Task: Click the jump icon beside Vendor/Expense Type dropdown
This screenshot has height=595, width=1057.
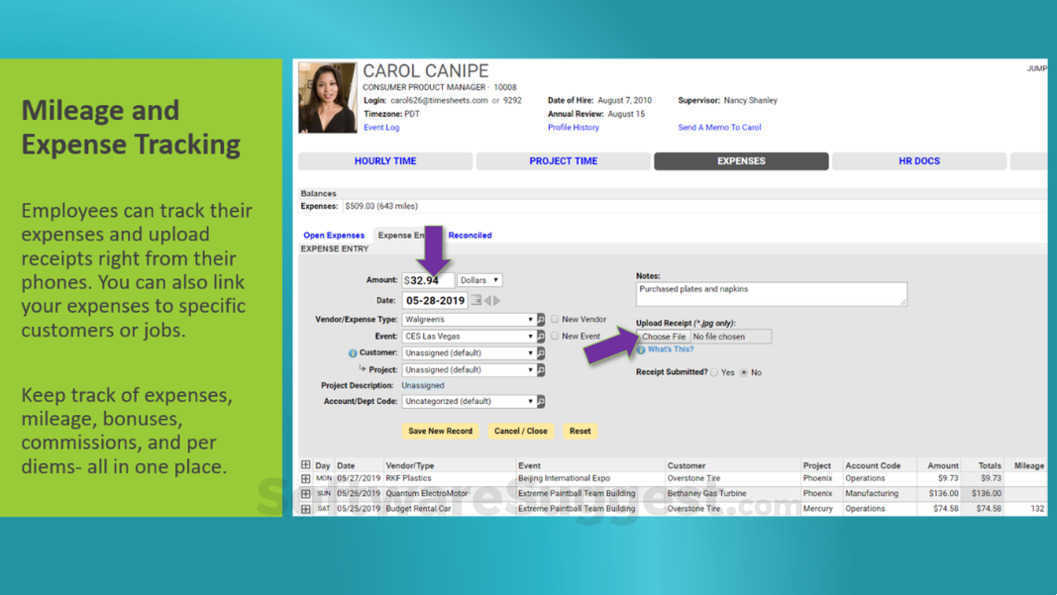Action: coord(541,318)
